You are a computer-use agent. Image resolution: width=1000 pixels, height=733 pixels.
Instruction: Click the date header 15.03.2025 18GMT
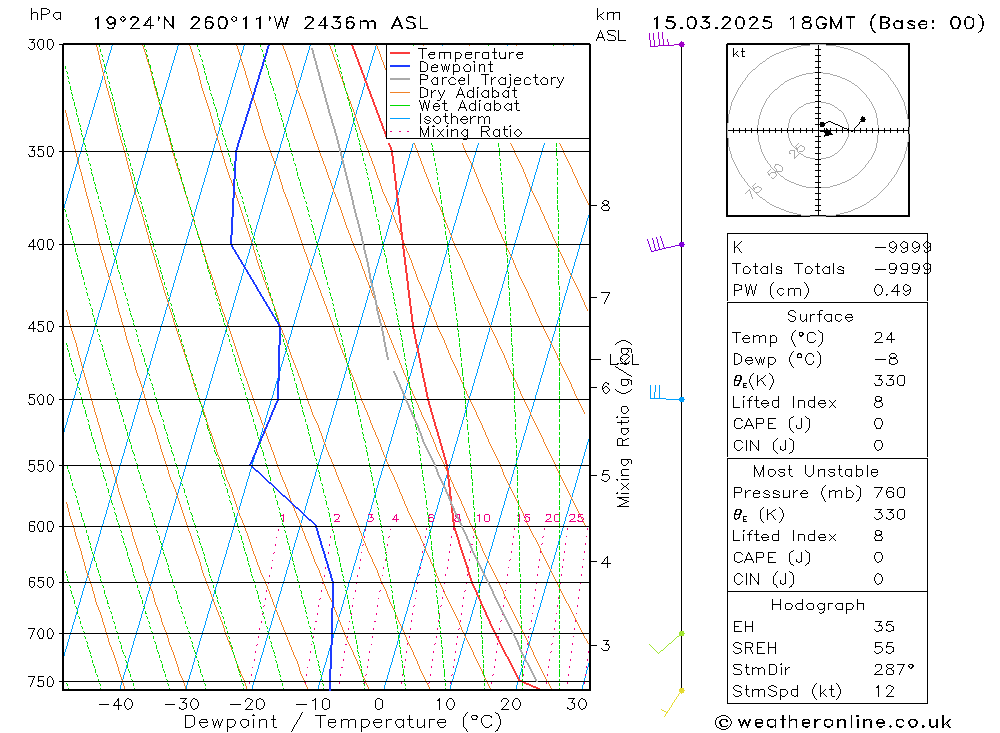click(x=753, y=23)
